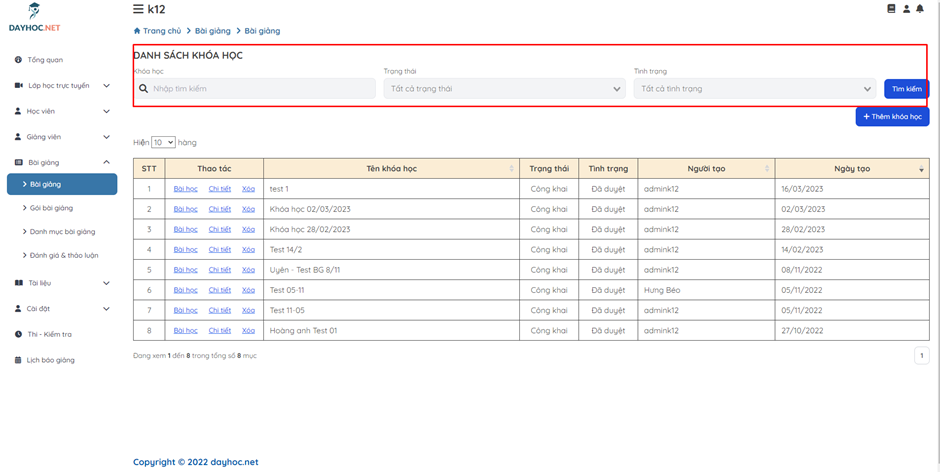Open the Trạng thái dropdown filter
The image size is (940, 472).
coord(504,89)
